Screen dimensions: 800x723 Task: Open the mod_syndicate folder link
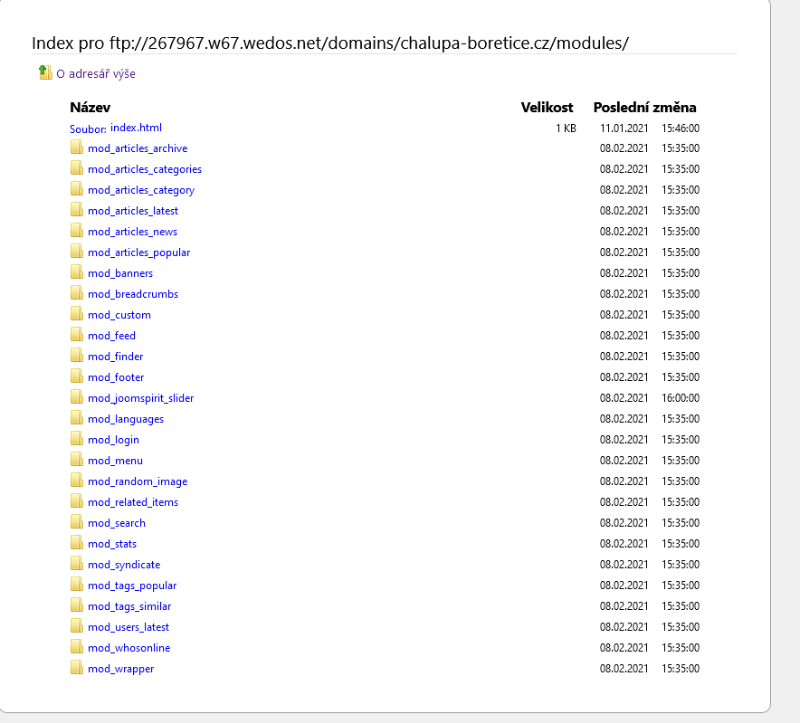124,565
